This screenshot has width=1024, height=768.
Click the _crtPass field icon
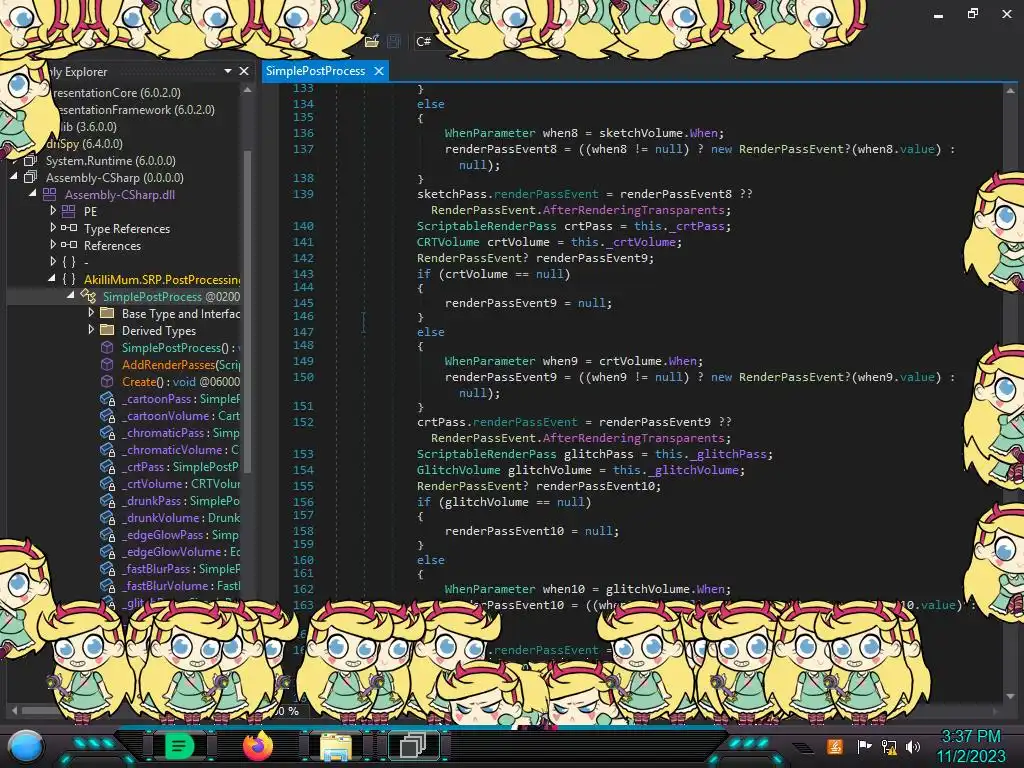point(108,466)
